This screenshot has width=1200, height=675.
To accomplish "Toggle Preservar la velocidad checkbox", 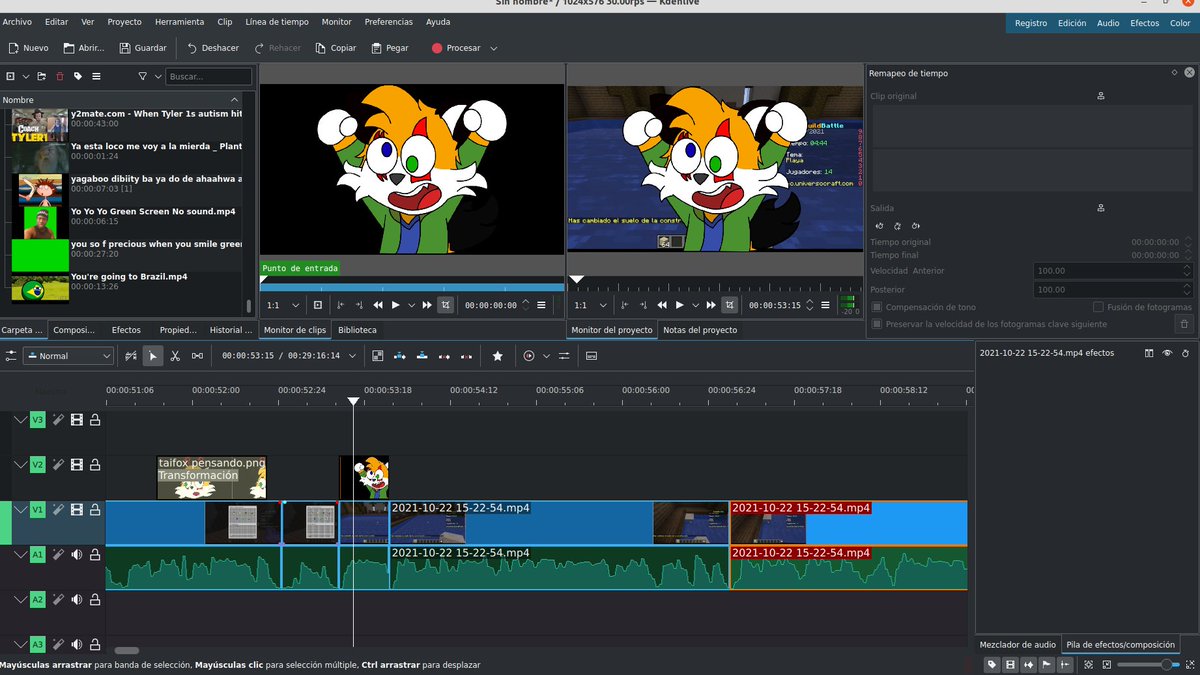I will click(877, 324).
